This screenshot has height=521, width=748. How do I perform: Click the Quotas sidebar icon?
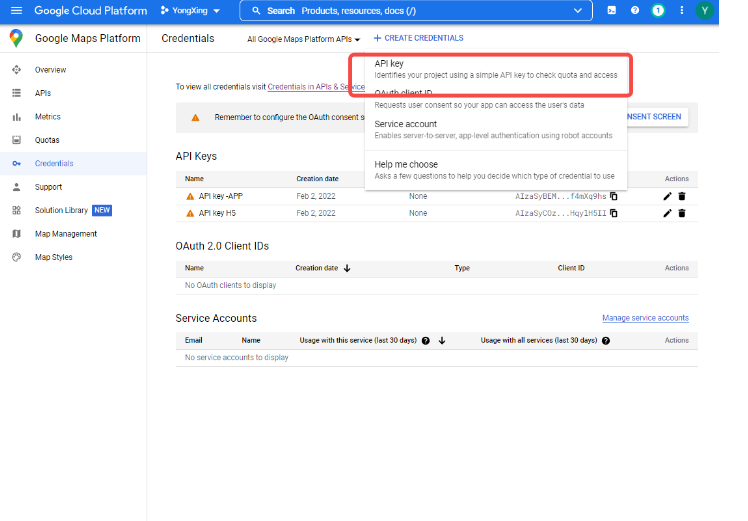17,140
